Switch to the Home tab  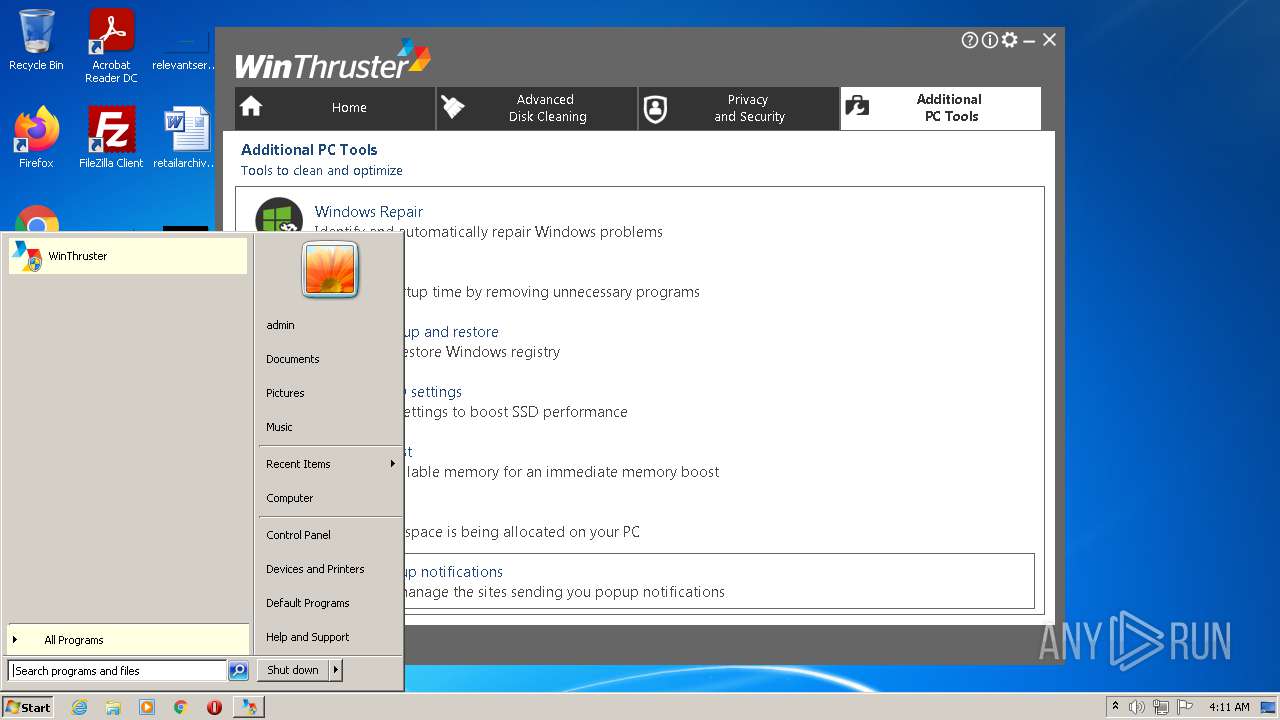[x=335, y=108]
